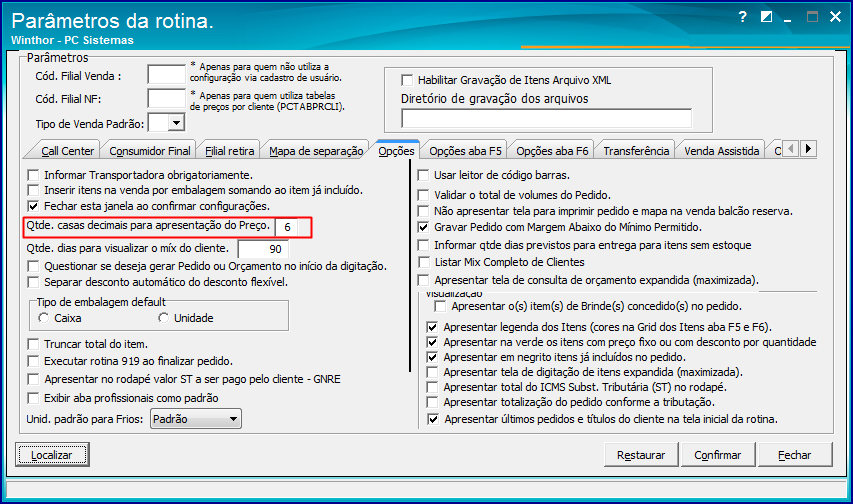
Task: Check Apresentar tela de consulta de orçamento expandida
Action: tap(423, 280)
